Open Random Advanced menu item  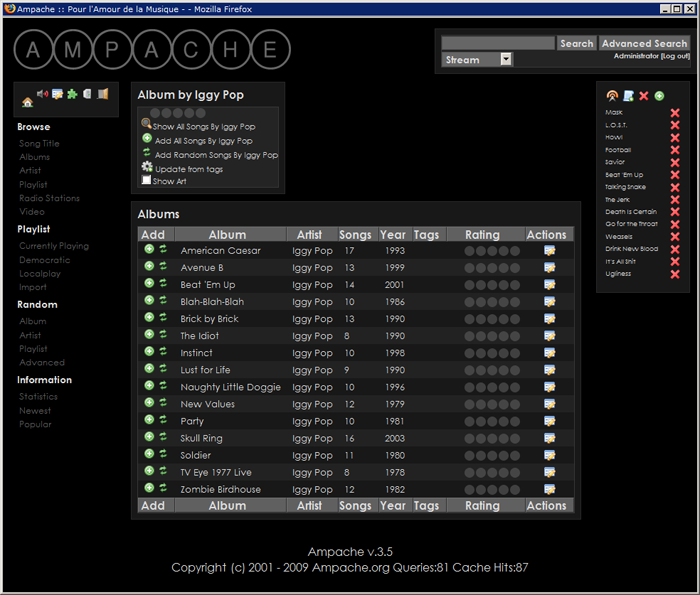pos(42,362)
